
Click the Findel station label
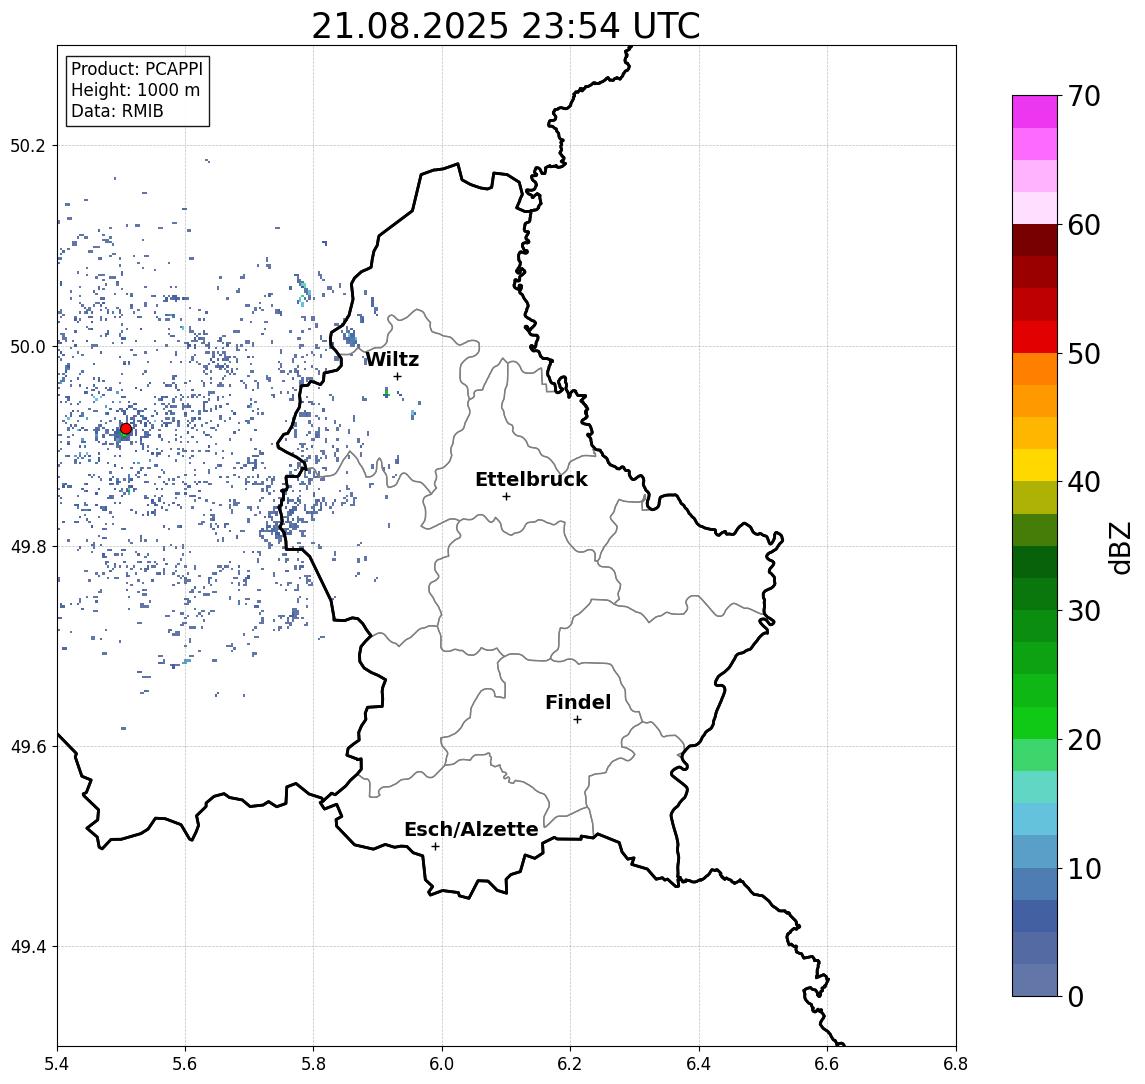click(578, 702)
